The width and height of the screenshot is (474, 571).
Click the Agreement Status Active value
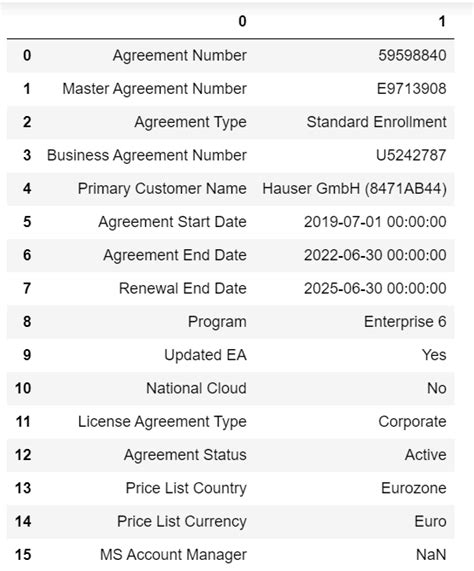425,455
